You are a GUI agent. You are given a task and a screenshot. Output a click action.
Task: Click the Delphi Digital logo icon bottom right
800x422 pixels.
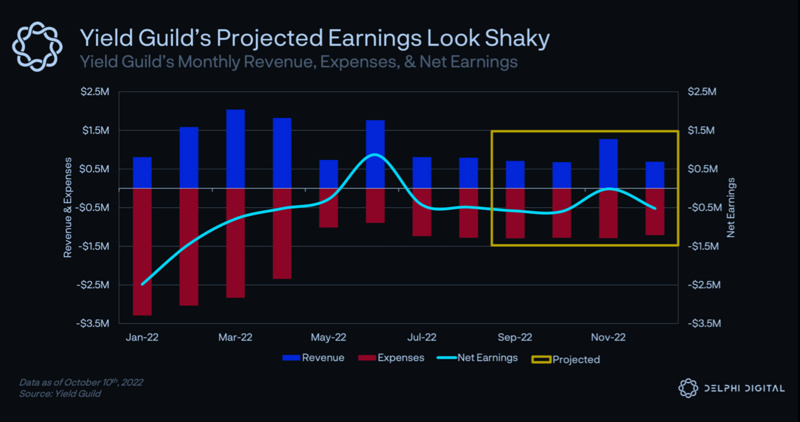point(687,389)
